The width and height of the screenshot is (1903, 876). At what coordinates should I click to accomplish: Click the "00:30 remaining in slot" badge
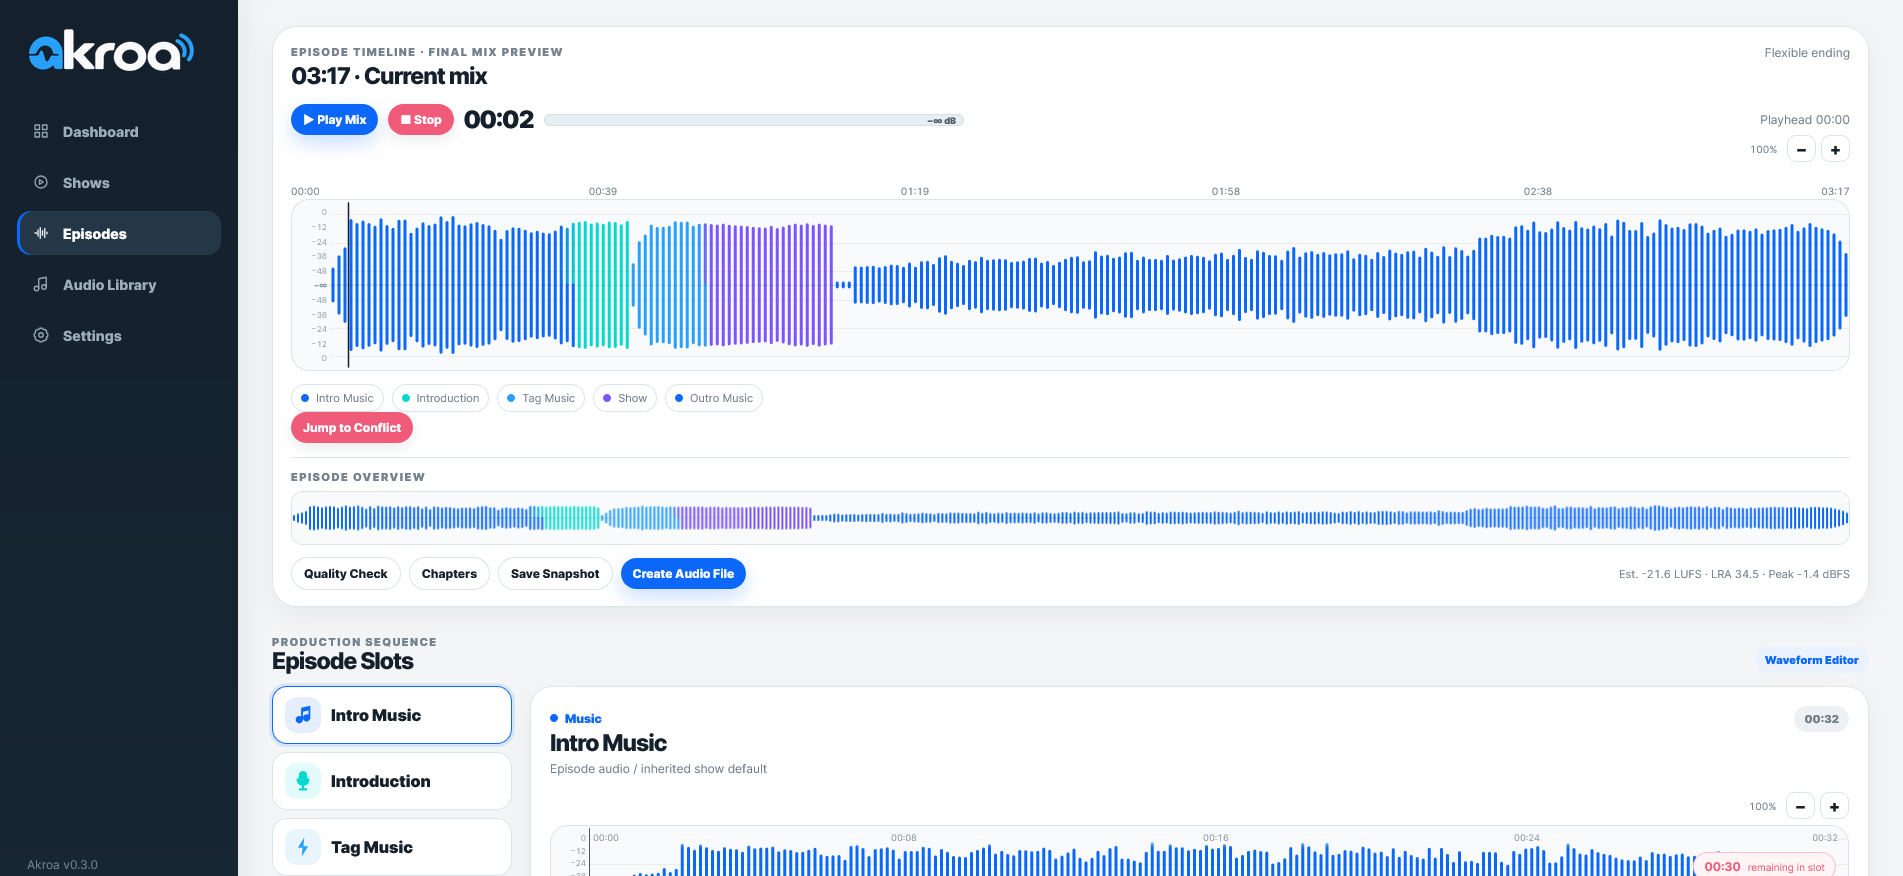[x=1765, y=867]
